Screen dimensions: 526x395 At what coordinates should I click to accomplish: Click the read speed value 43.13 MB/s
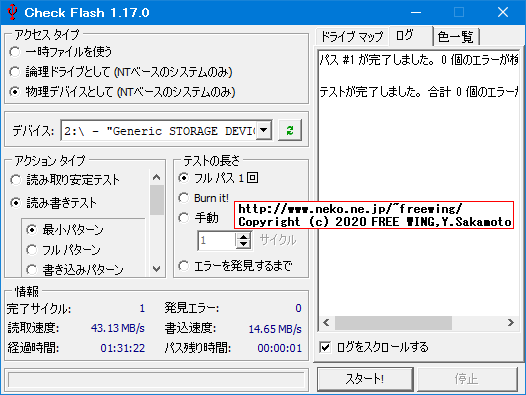pos(118,328)
